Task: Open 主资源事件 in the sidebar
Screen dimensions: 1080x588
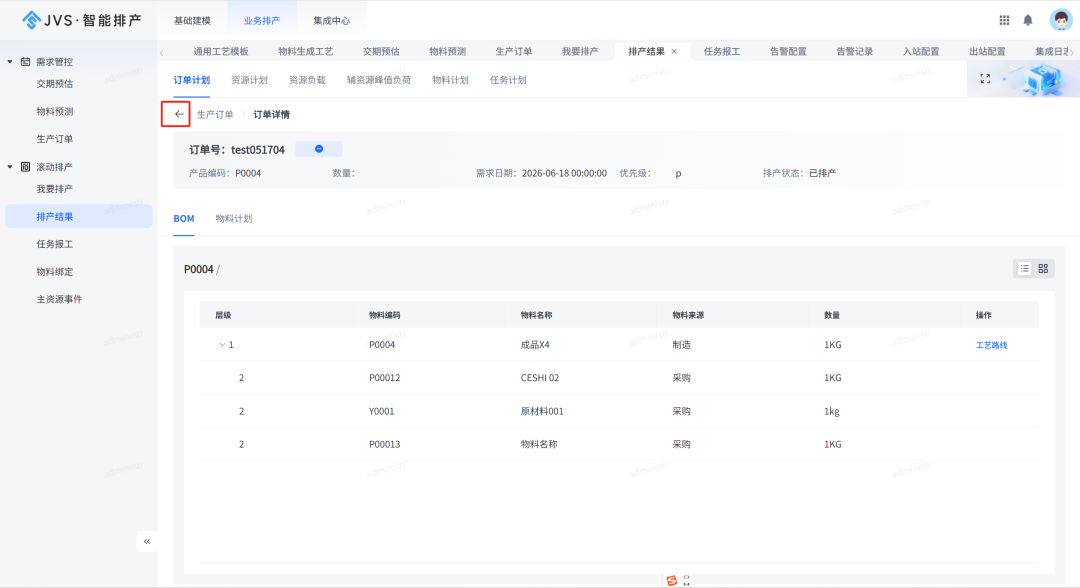Action: [59, 299]
